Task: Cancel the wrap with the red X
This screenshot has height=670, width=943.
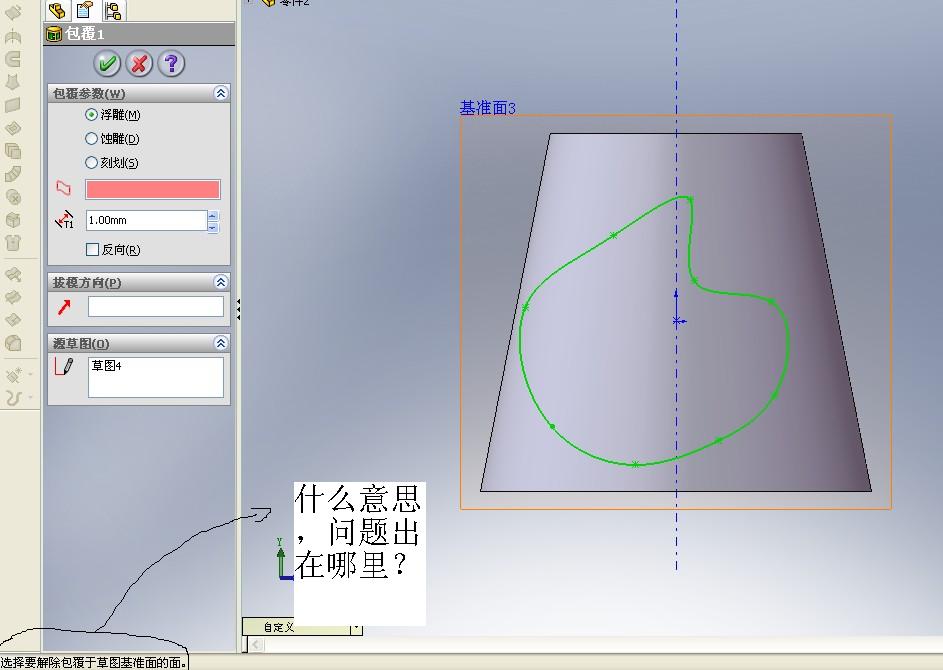Action: pos(139,63)
